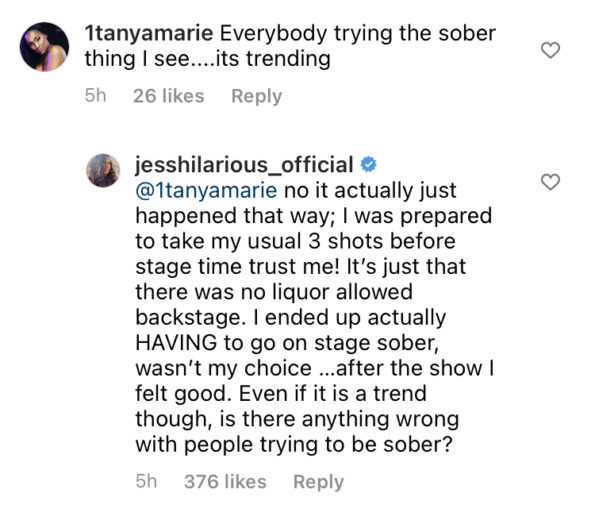595x516 pixels.
Task: Click the 5h timestamp beside 376 likes
Action: (146, 481)
